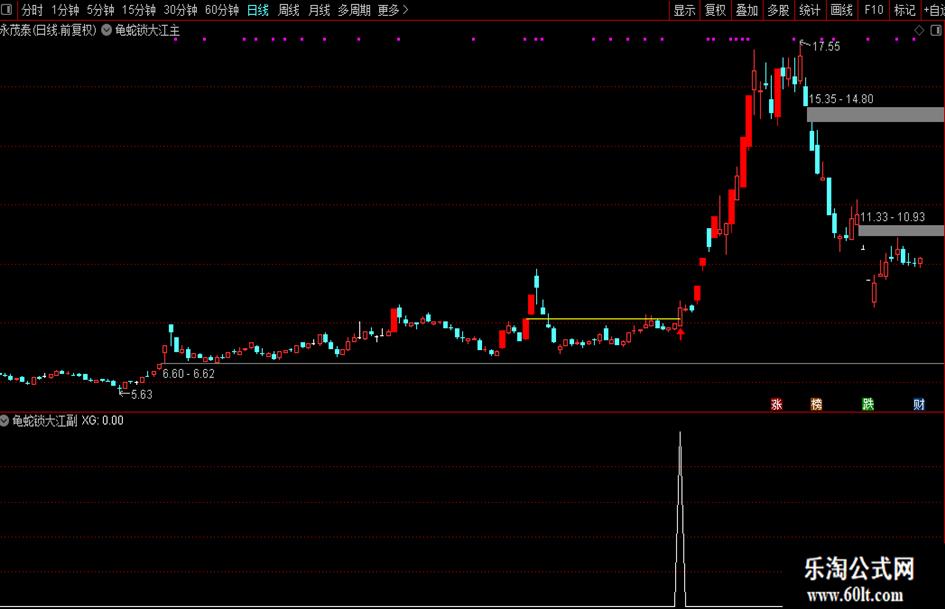Click the yellow horizontal resistance line
Image resolution: width=945 pixels, height=609 pixels.
click(x=603, y=318)
